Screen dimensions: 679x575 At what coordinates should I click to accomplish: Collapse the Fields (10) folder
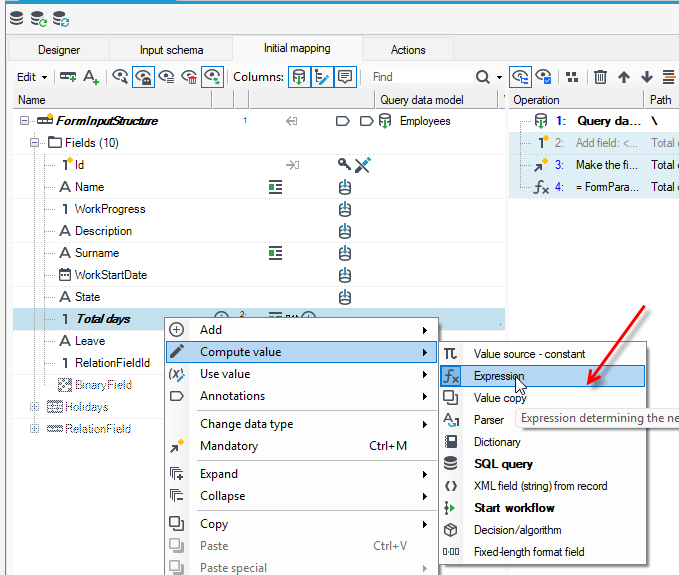click(x=35, y=142)
